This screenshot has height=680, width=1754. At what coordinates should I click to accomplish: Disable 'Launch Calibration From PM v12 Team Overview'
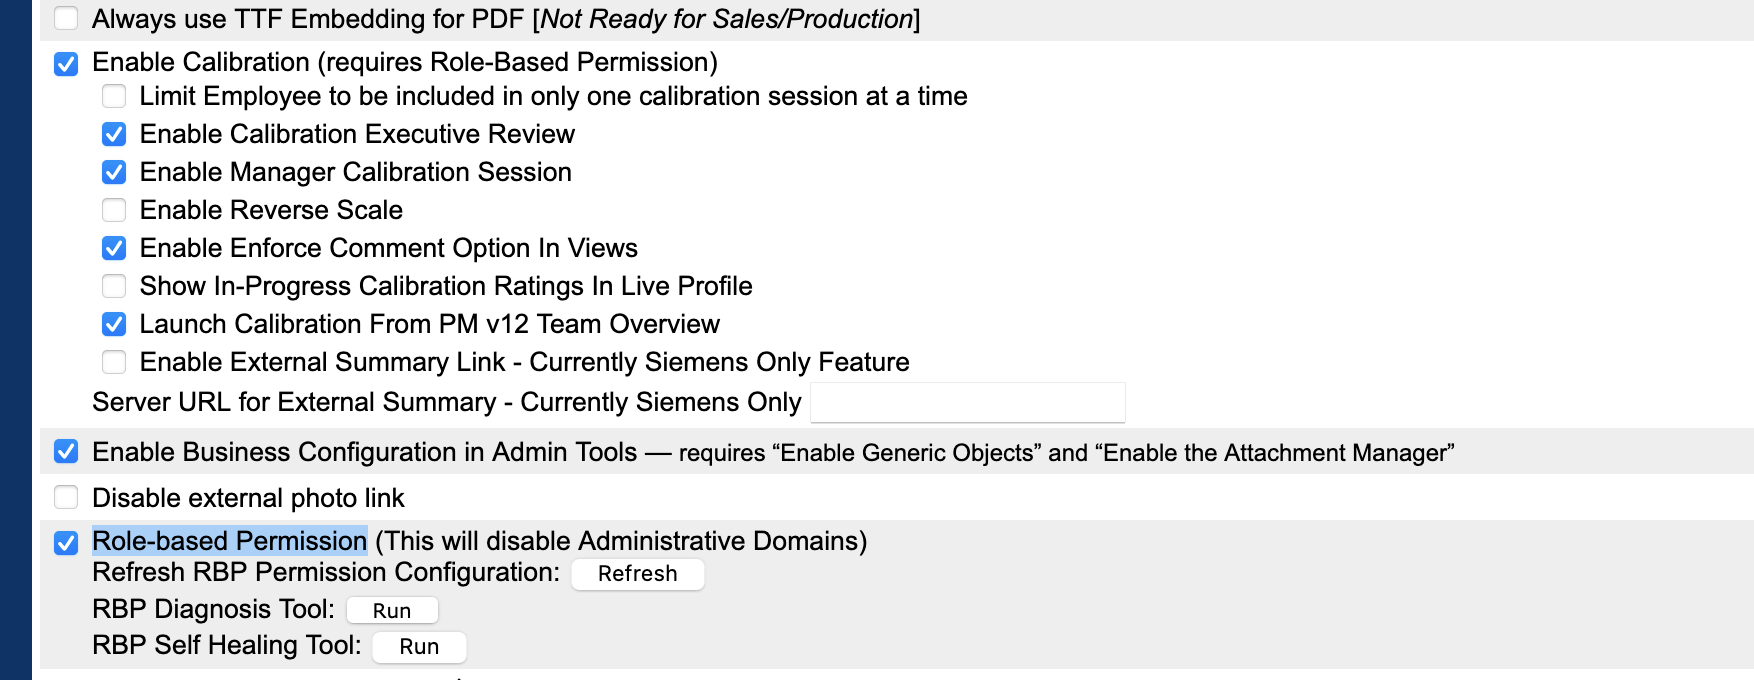pyautogui.click(x=113, y=324)
